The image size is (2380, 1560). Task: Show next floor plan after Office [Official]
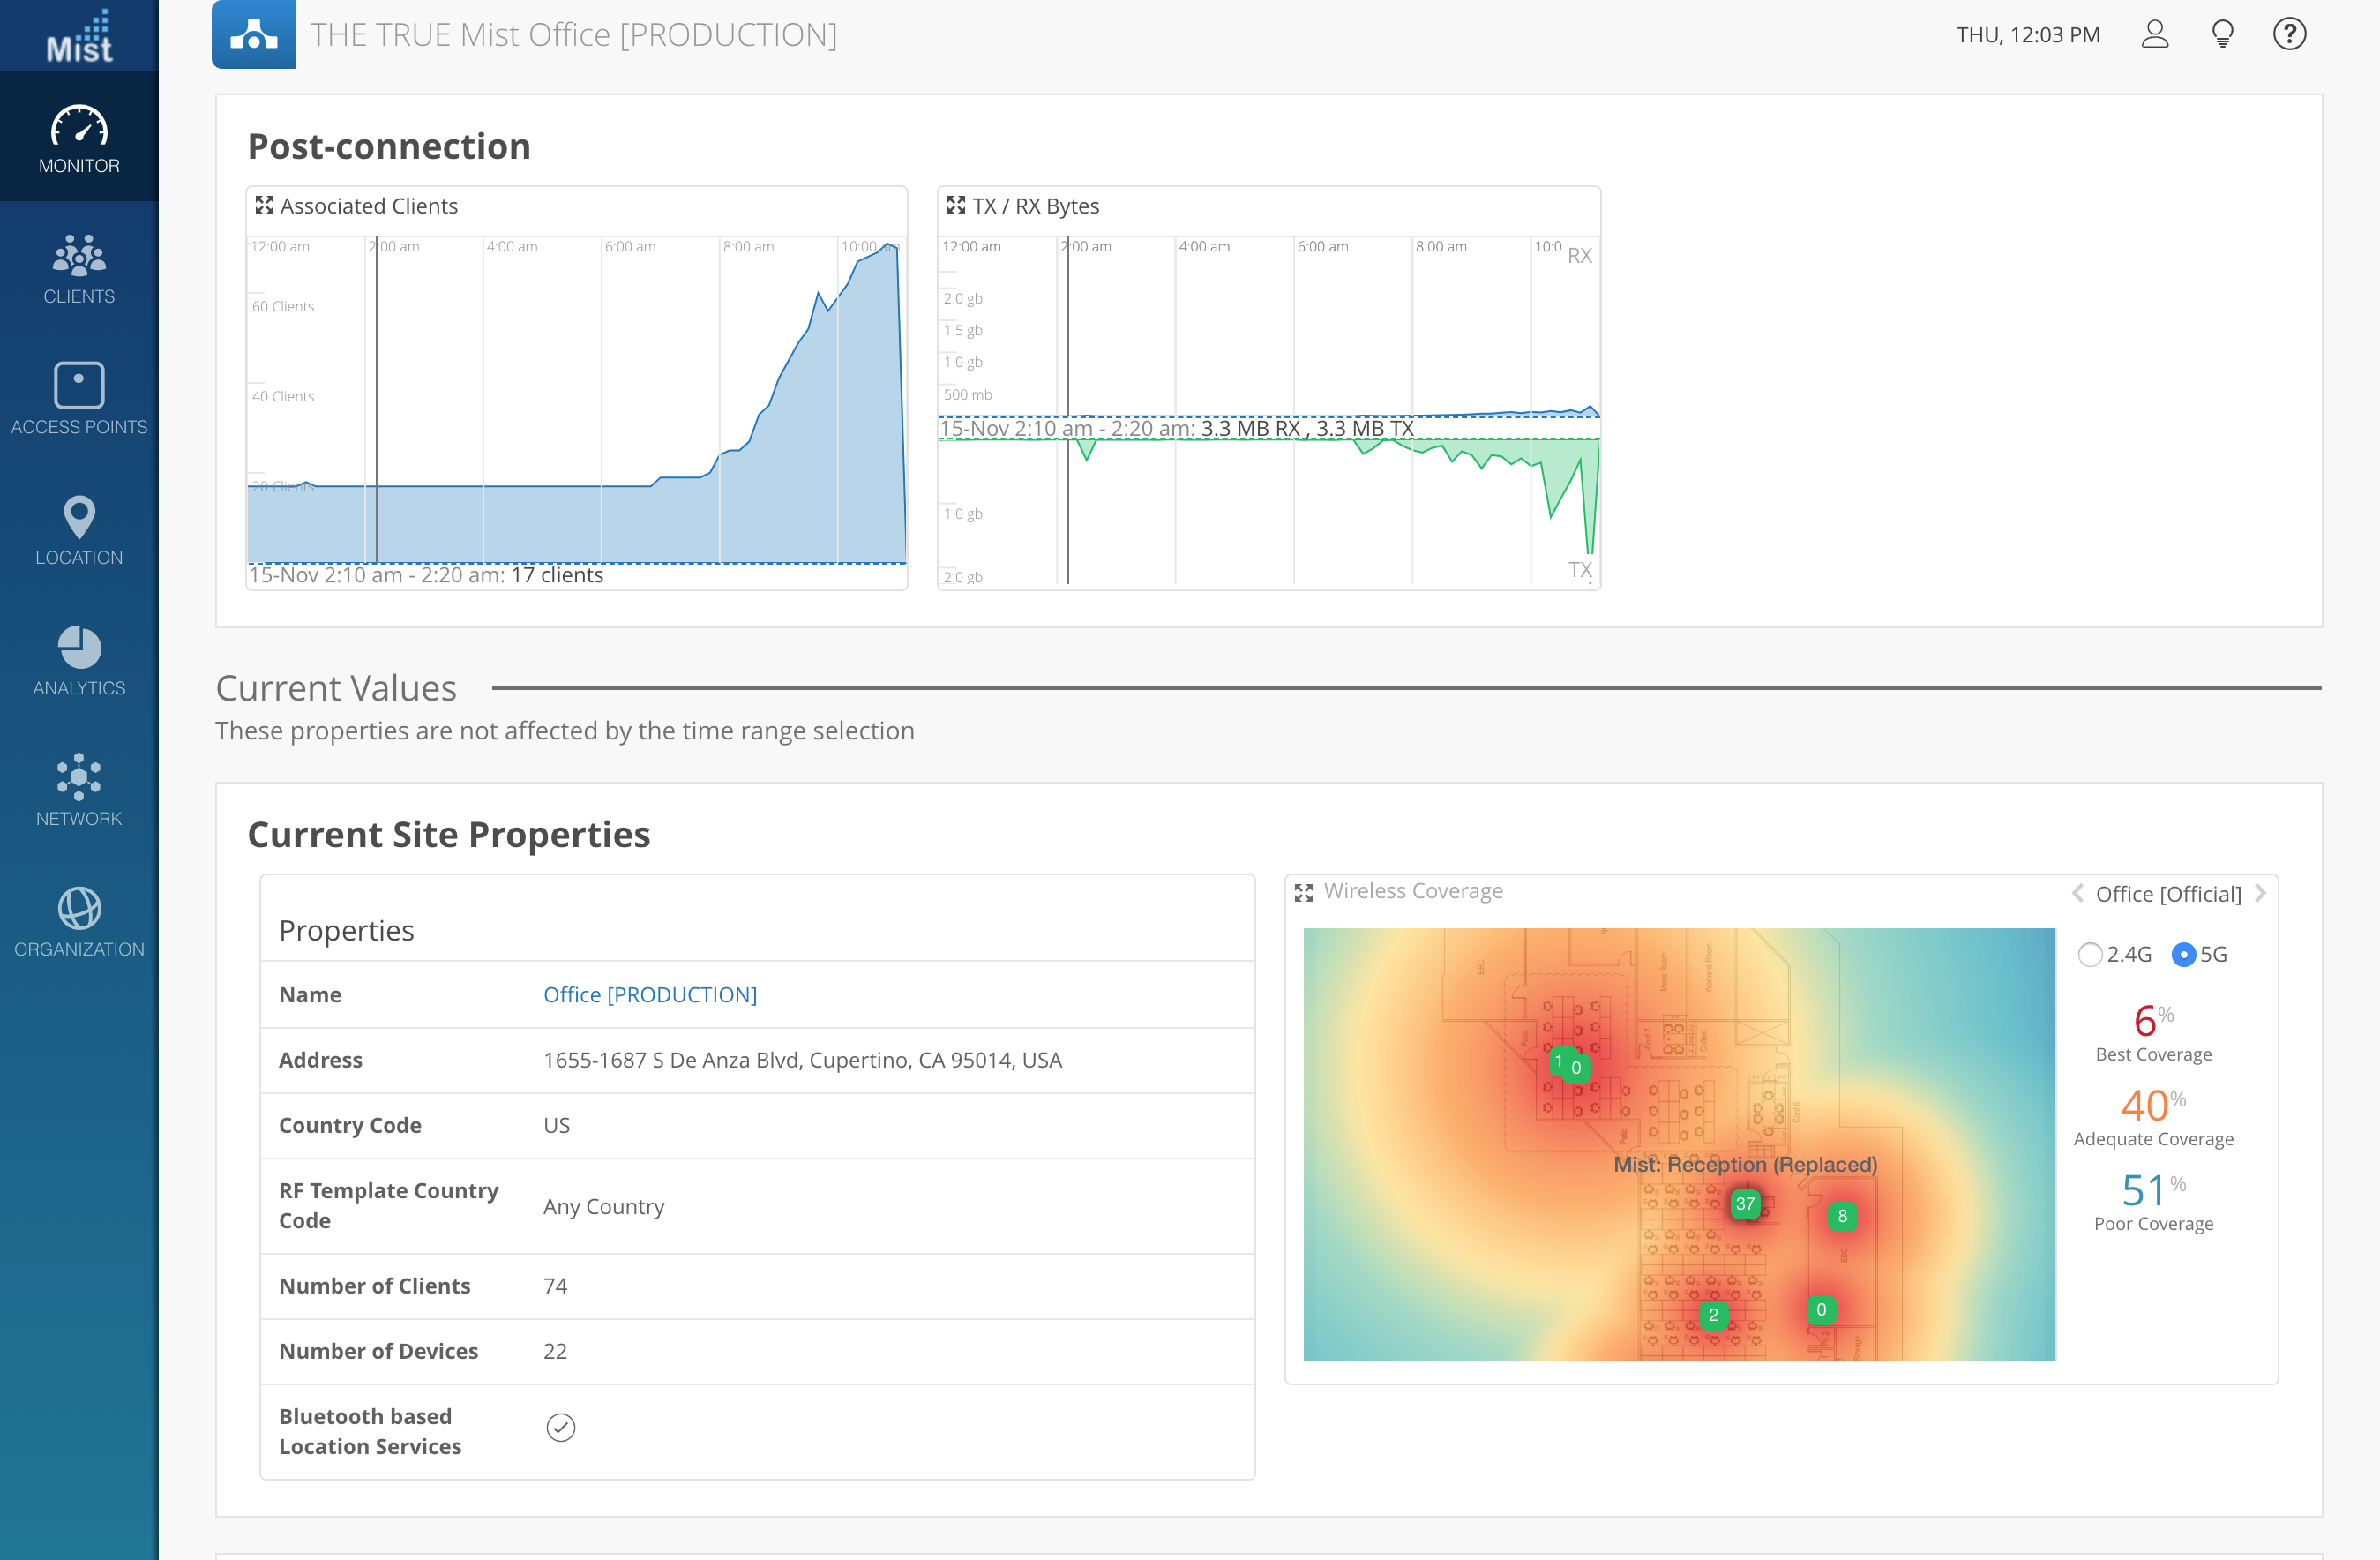pyautogui.click(x=2261, y=894)
